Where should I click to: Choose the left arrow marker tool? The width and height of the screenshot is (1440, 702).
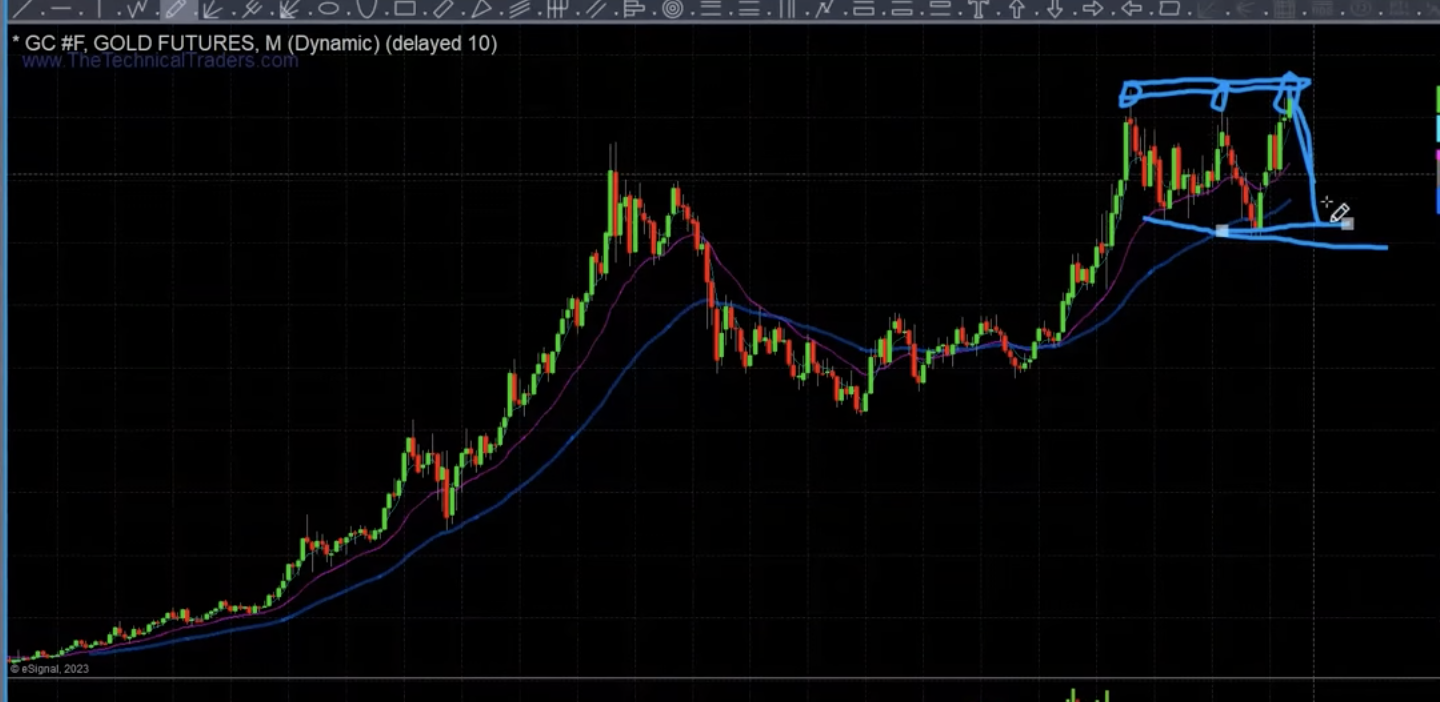click(1131, 9)
